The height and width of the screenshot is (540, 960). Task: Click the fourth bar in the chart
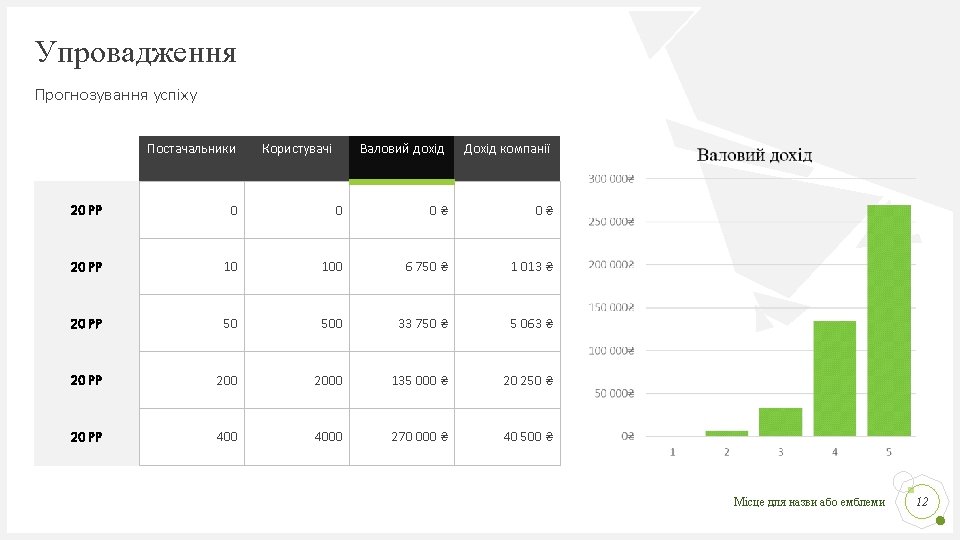pyautogui.click(x=834, y=378)
